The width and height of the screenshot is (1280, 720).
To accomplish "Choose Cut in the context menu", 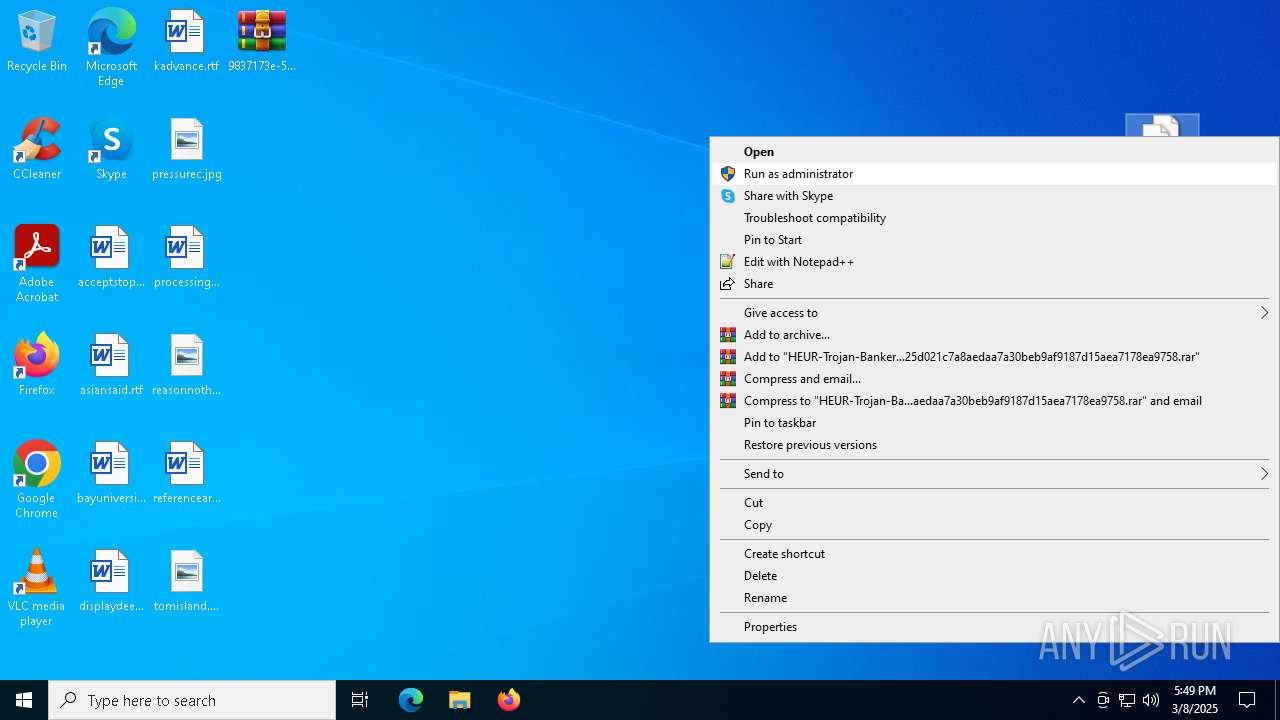I will click(x=994, y=503).
